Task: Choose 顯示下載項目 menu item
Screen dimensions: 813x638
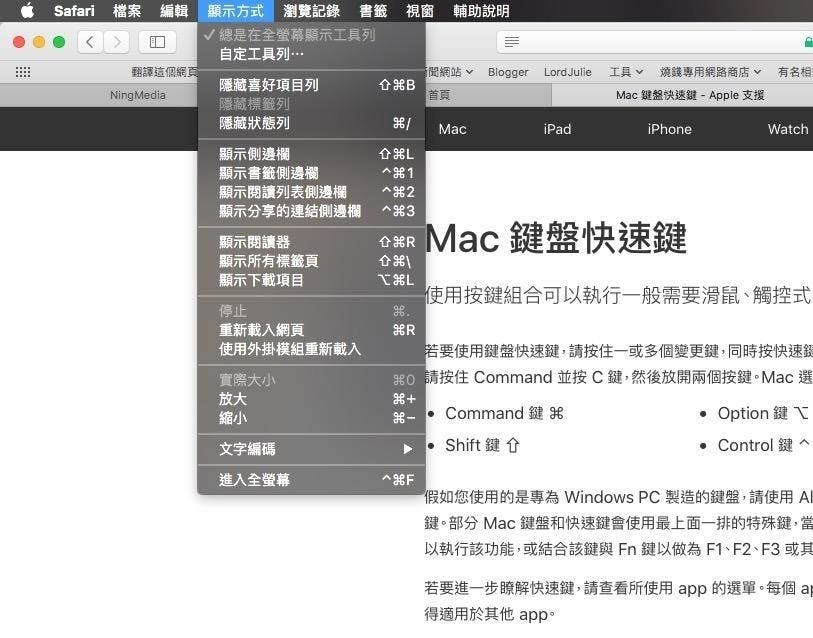Action: (312, 281)
